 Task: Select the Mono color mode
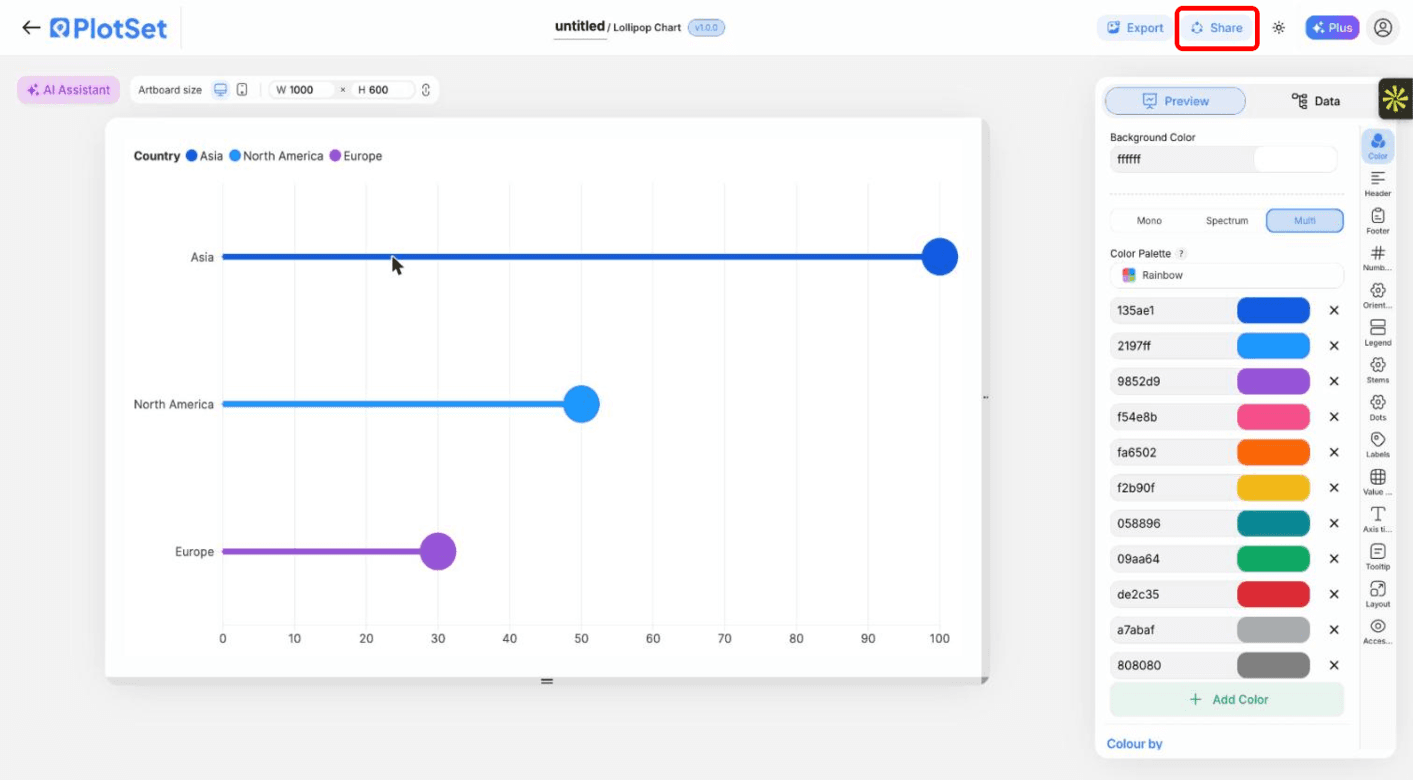pyautogui.click(x=1149, y=221)
